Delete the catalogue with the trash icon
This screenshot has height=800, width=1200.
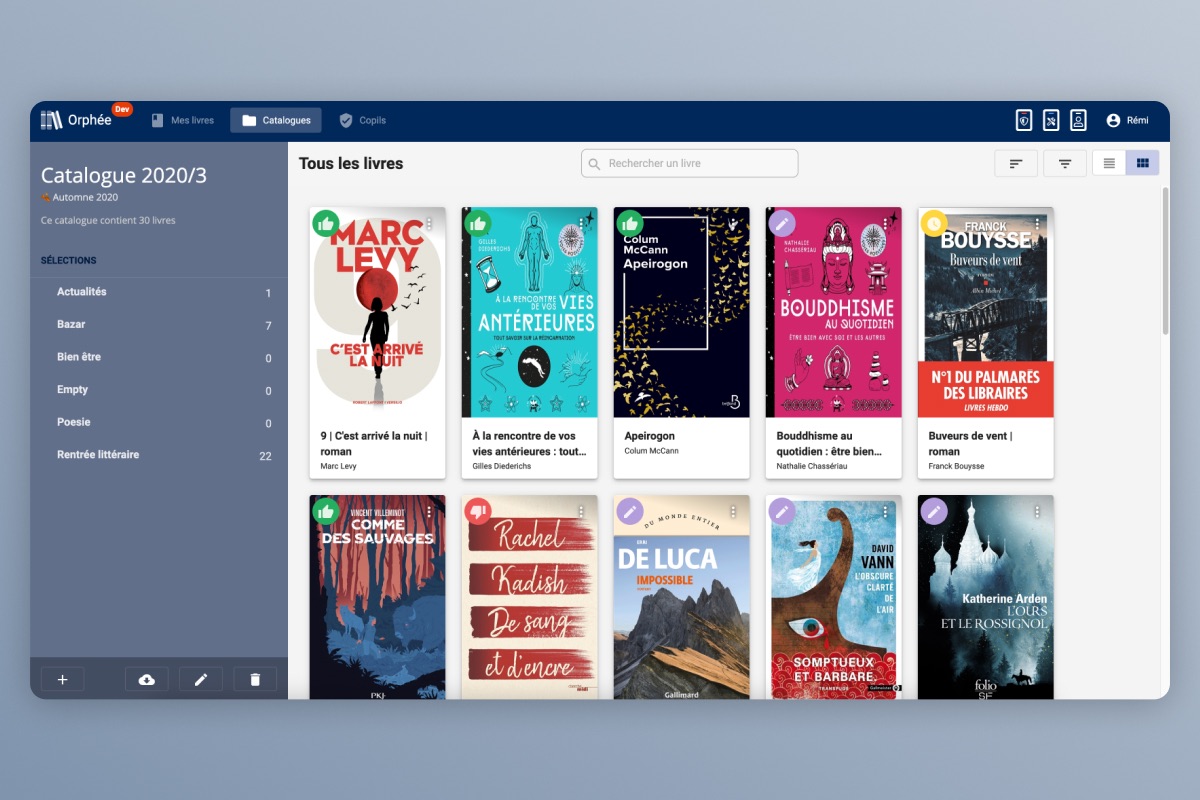coord(255,679)
